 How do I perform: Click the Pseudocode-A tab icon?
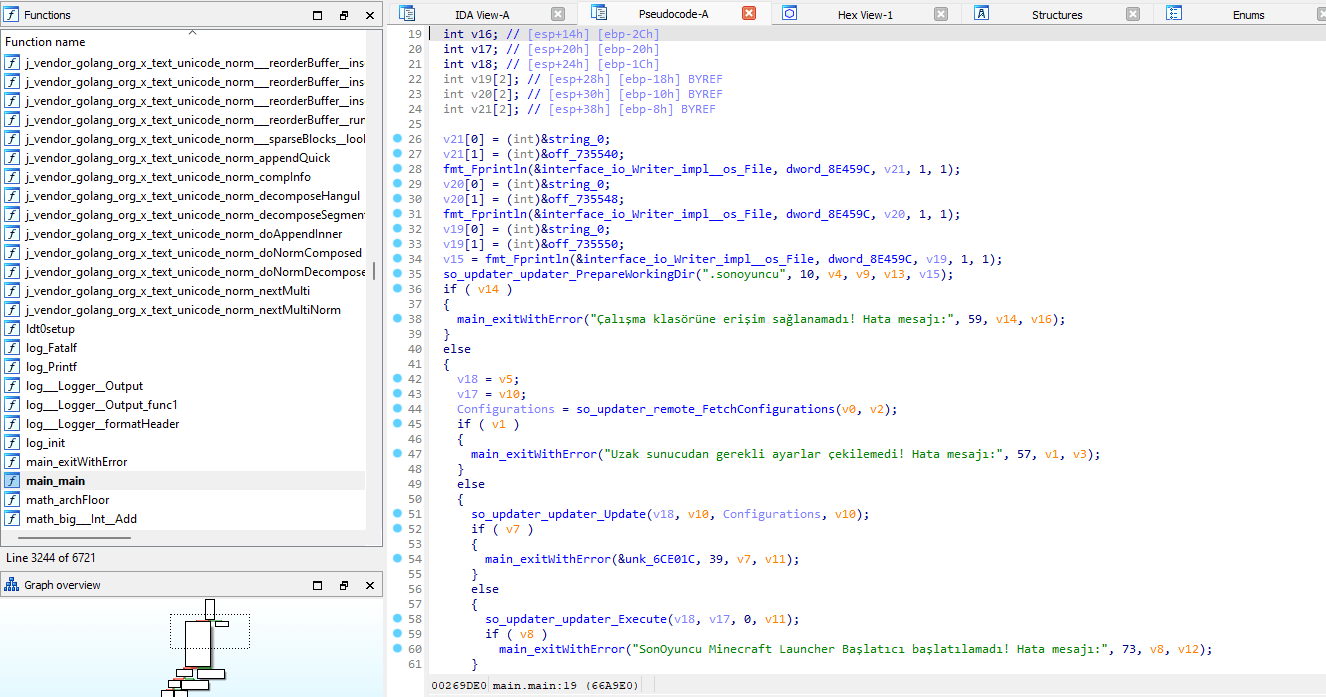tap(599, 13)
